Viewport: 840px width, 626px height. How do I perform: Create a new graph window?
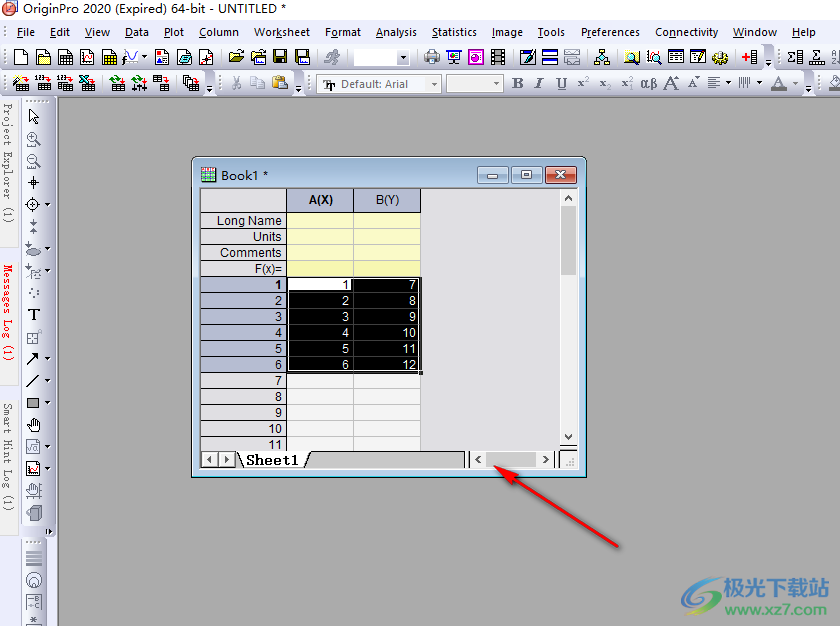click(x=87, y=57)
